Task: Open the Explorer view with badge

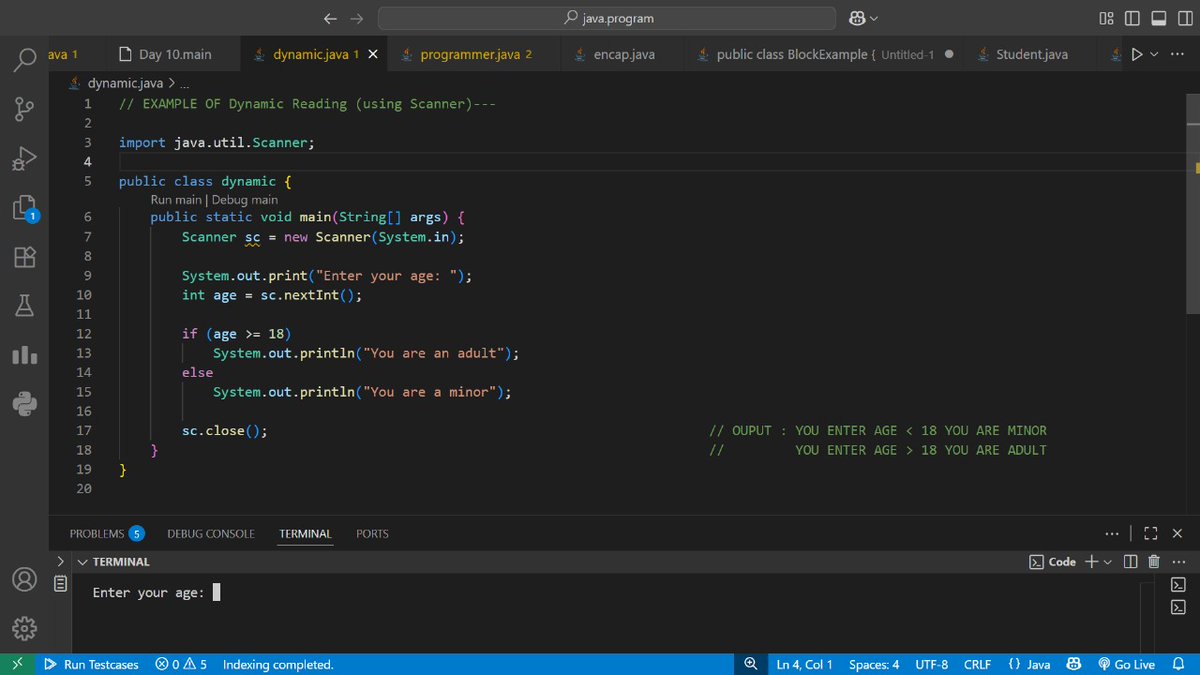Action: [x=24, y=207]
